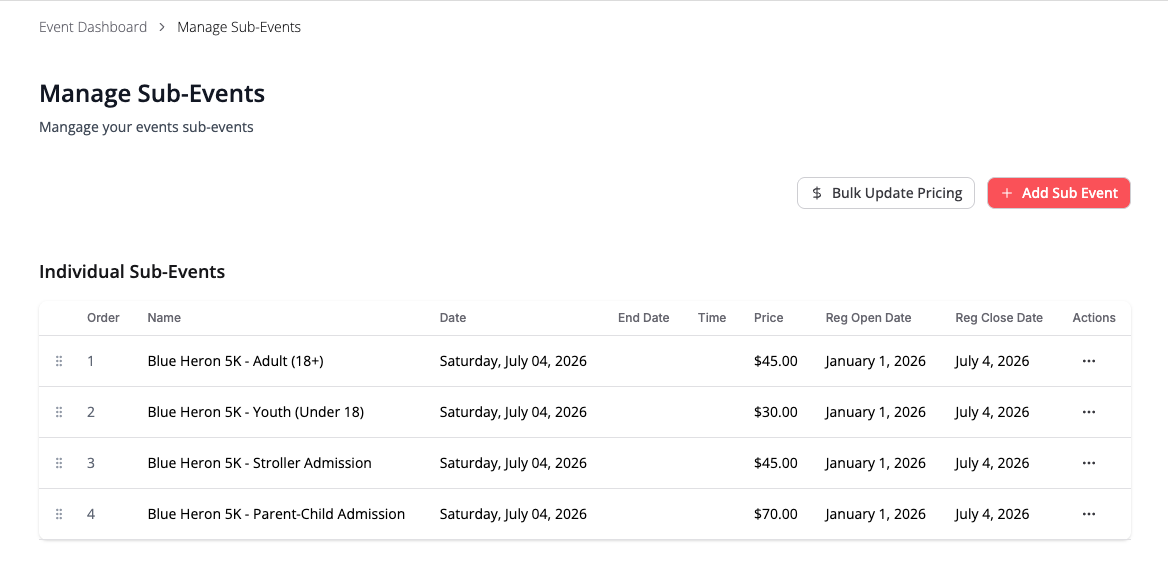Go back to Event Dashboard breadcrumb

coord(93,27)
